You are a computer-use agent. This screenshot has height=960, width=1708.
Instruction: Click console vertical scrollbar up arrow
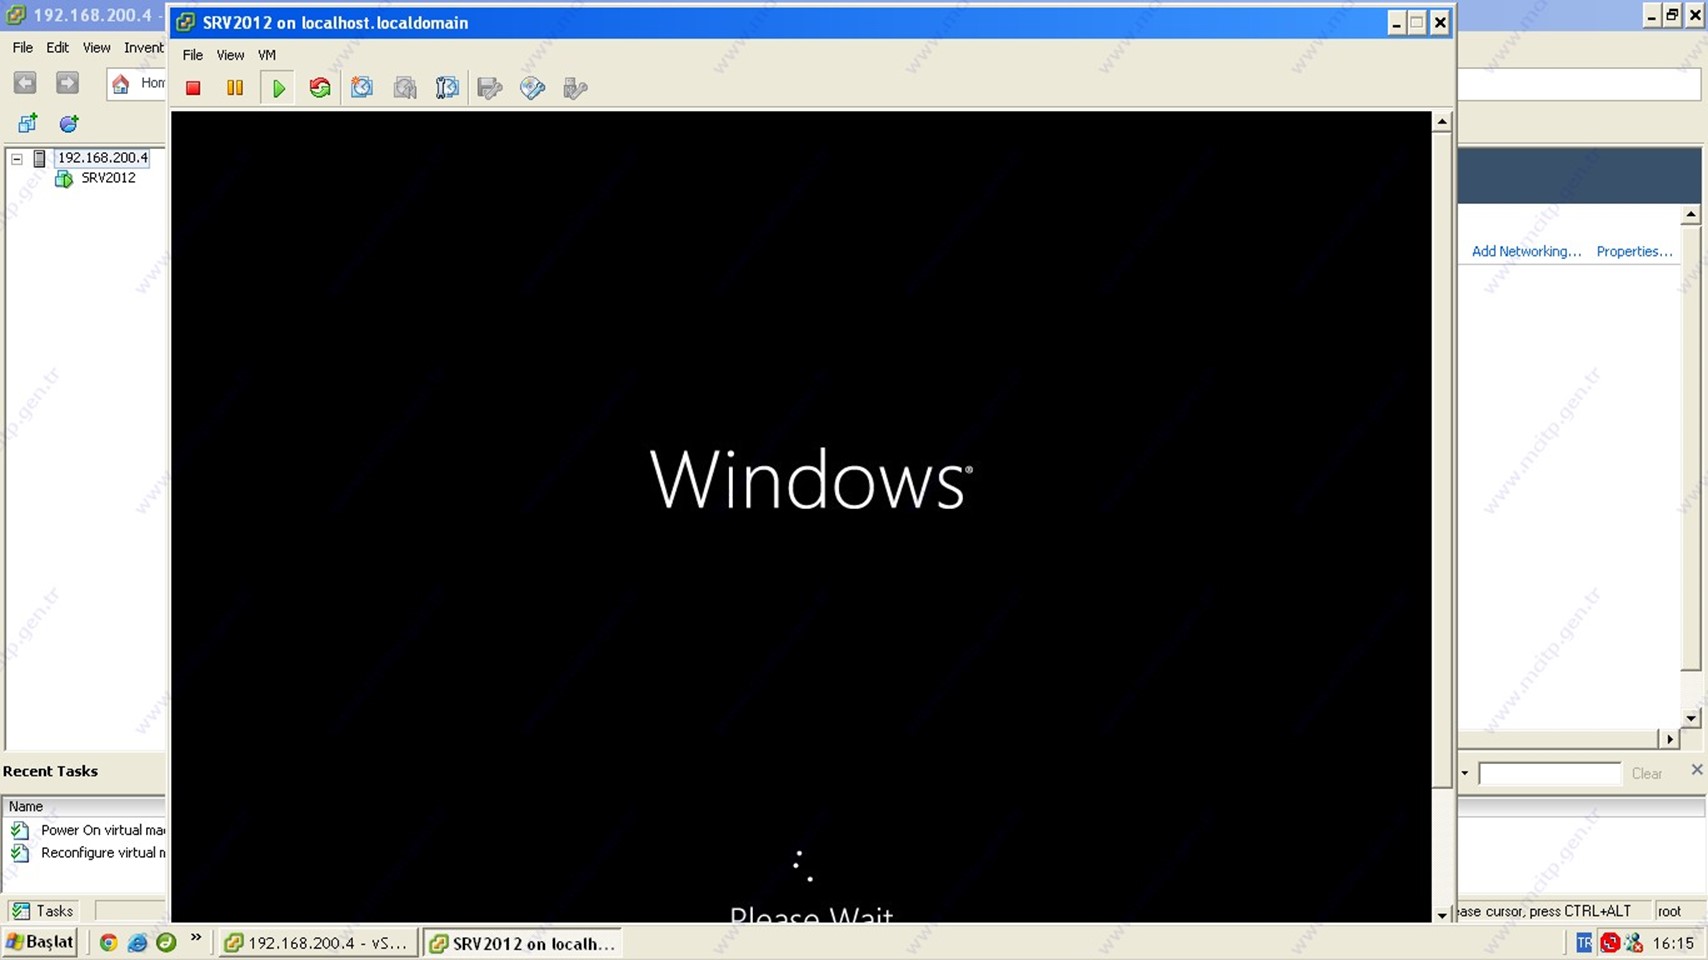[1442, 121]
